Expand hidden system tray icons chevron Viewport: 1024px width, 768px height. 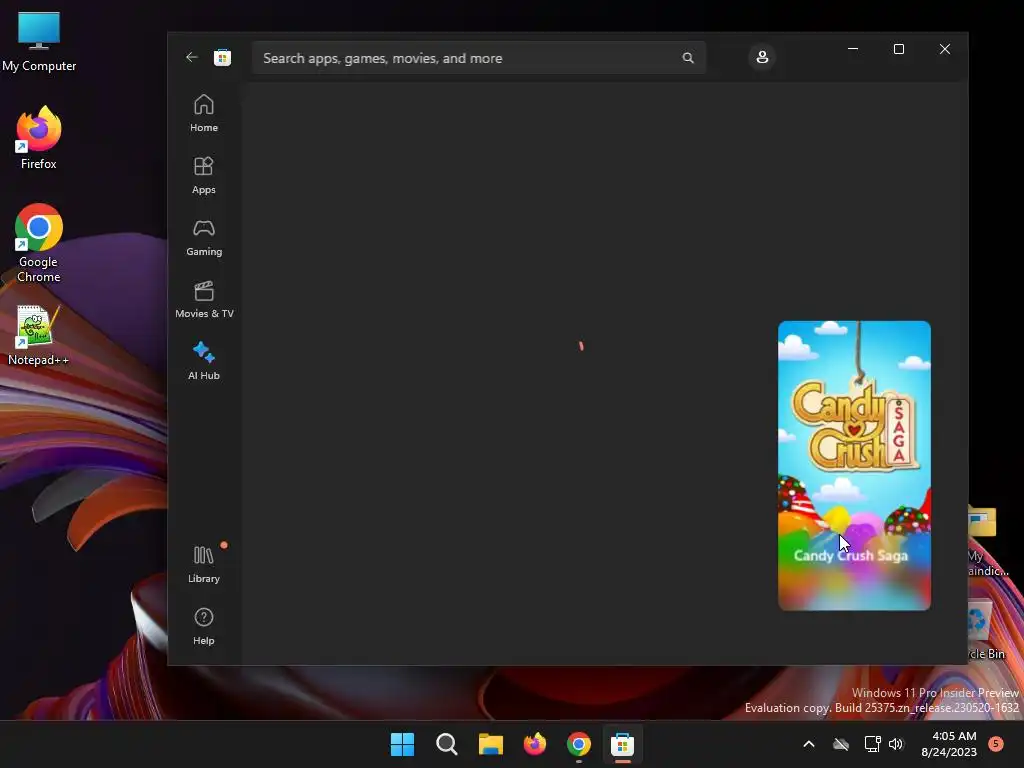click(808, 744)
